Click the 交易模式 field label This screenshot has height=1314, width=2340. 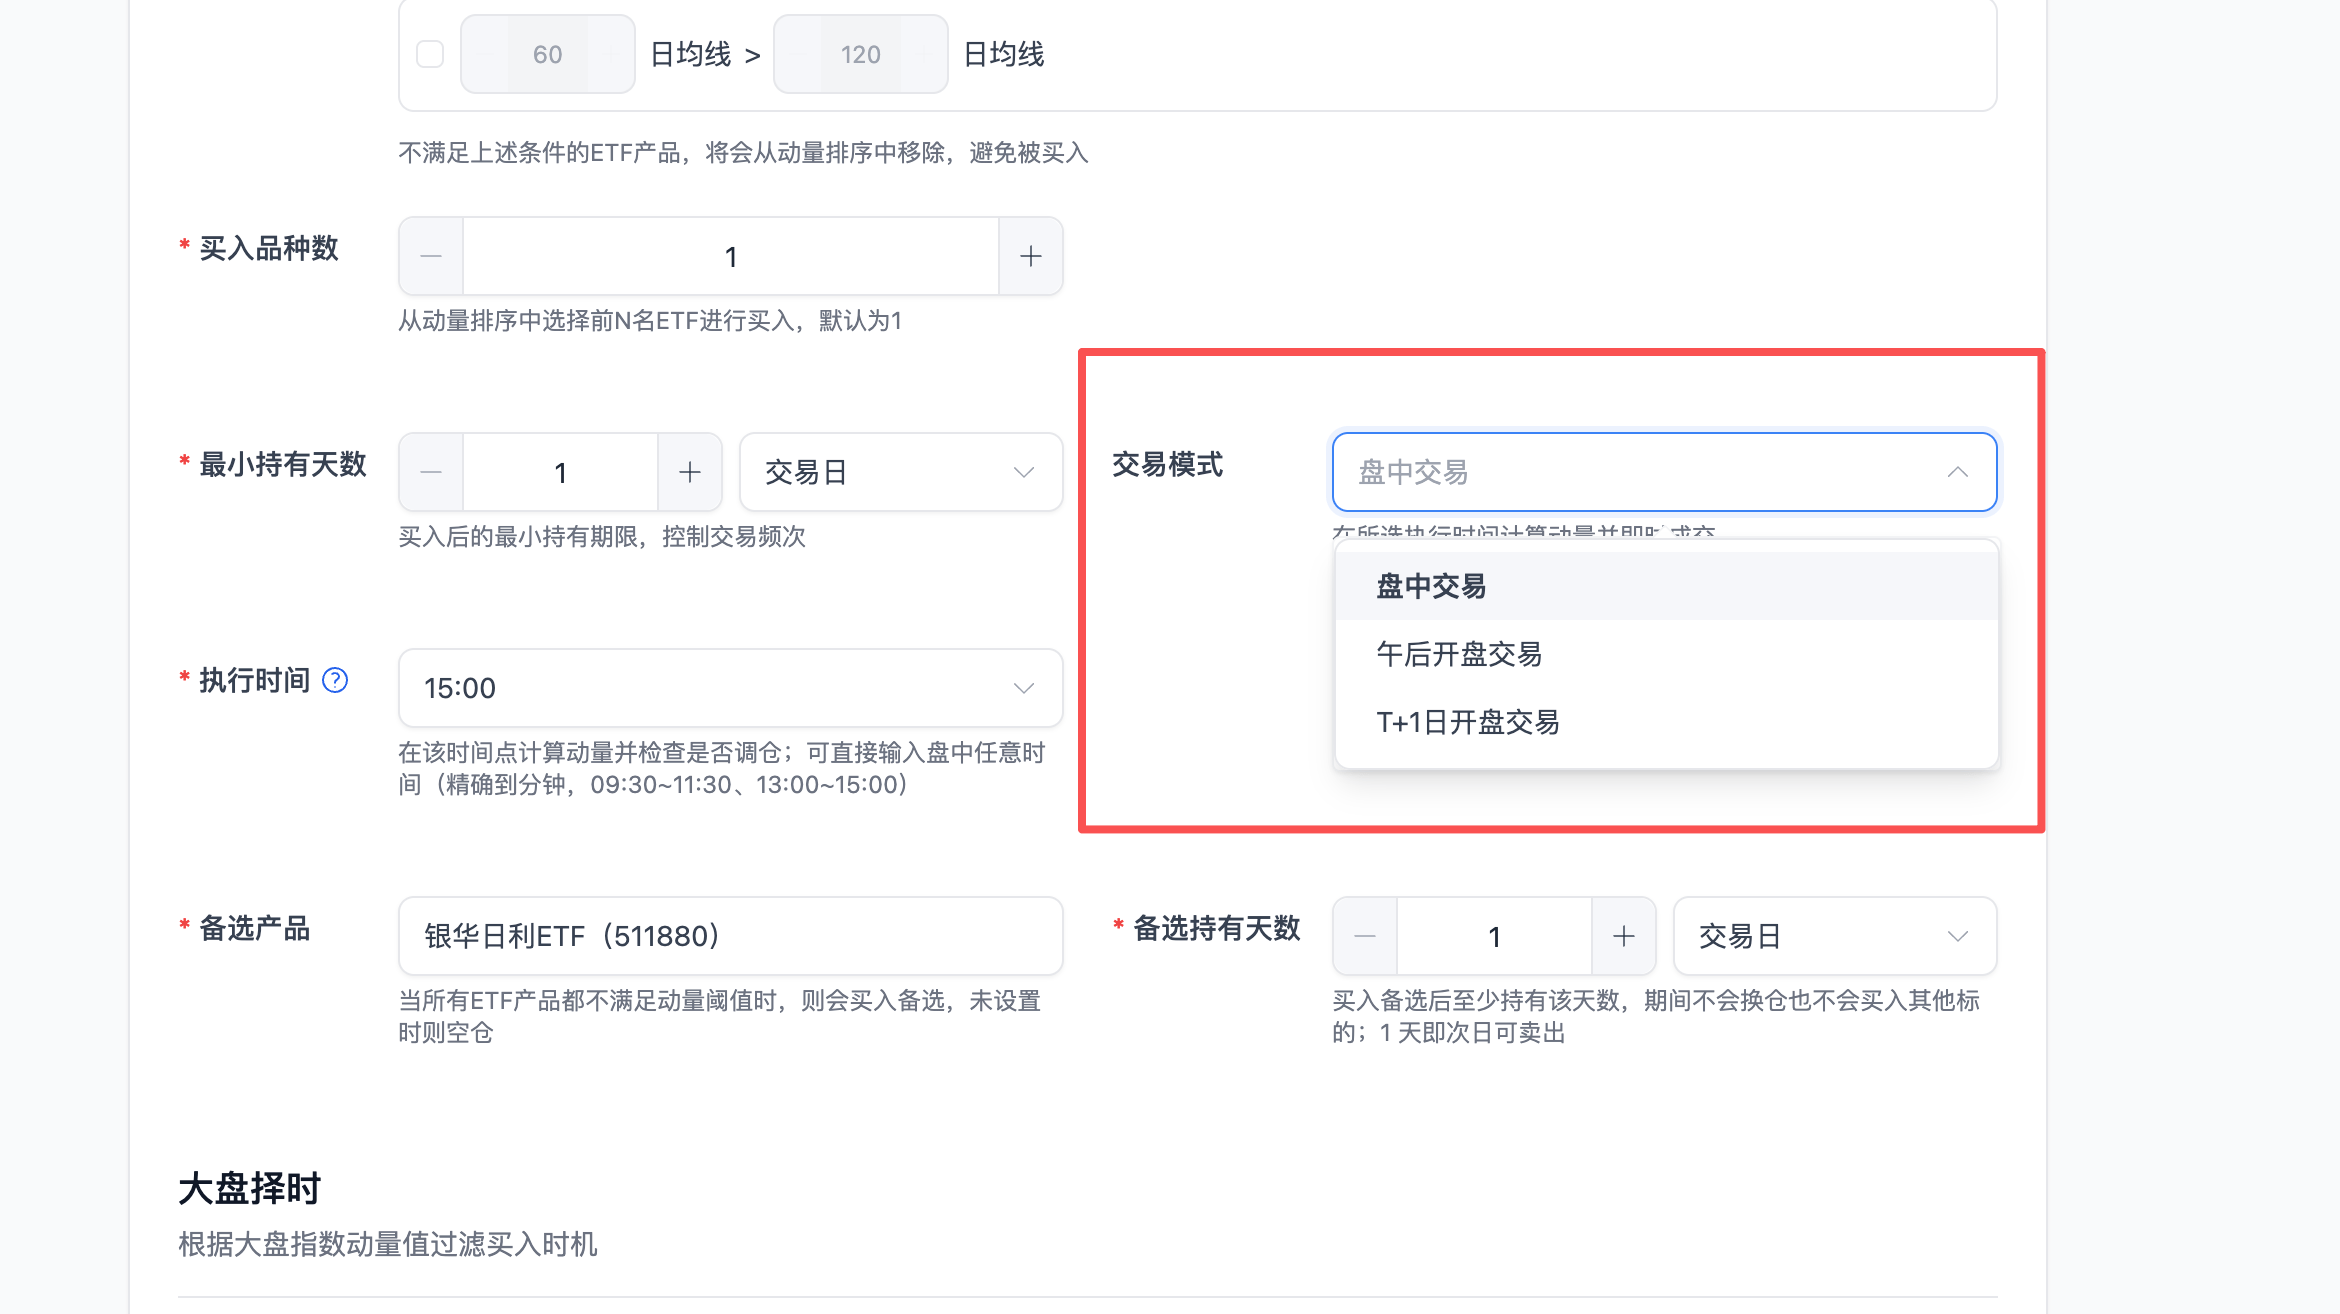[x=1168, y=464]
